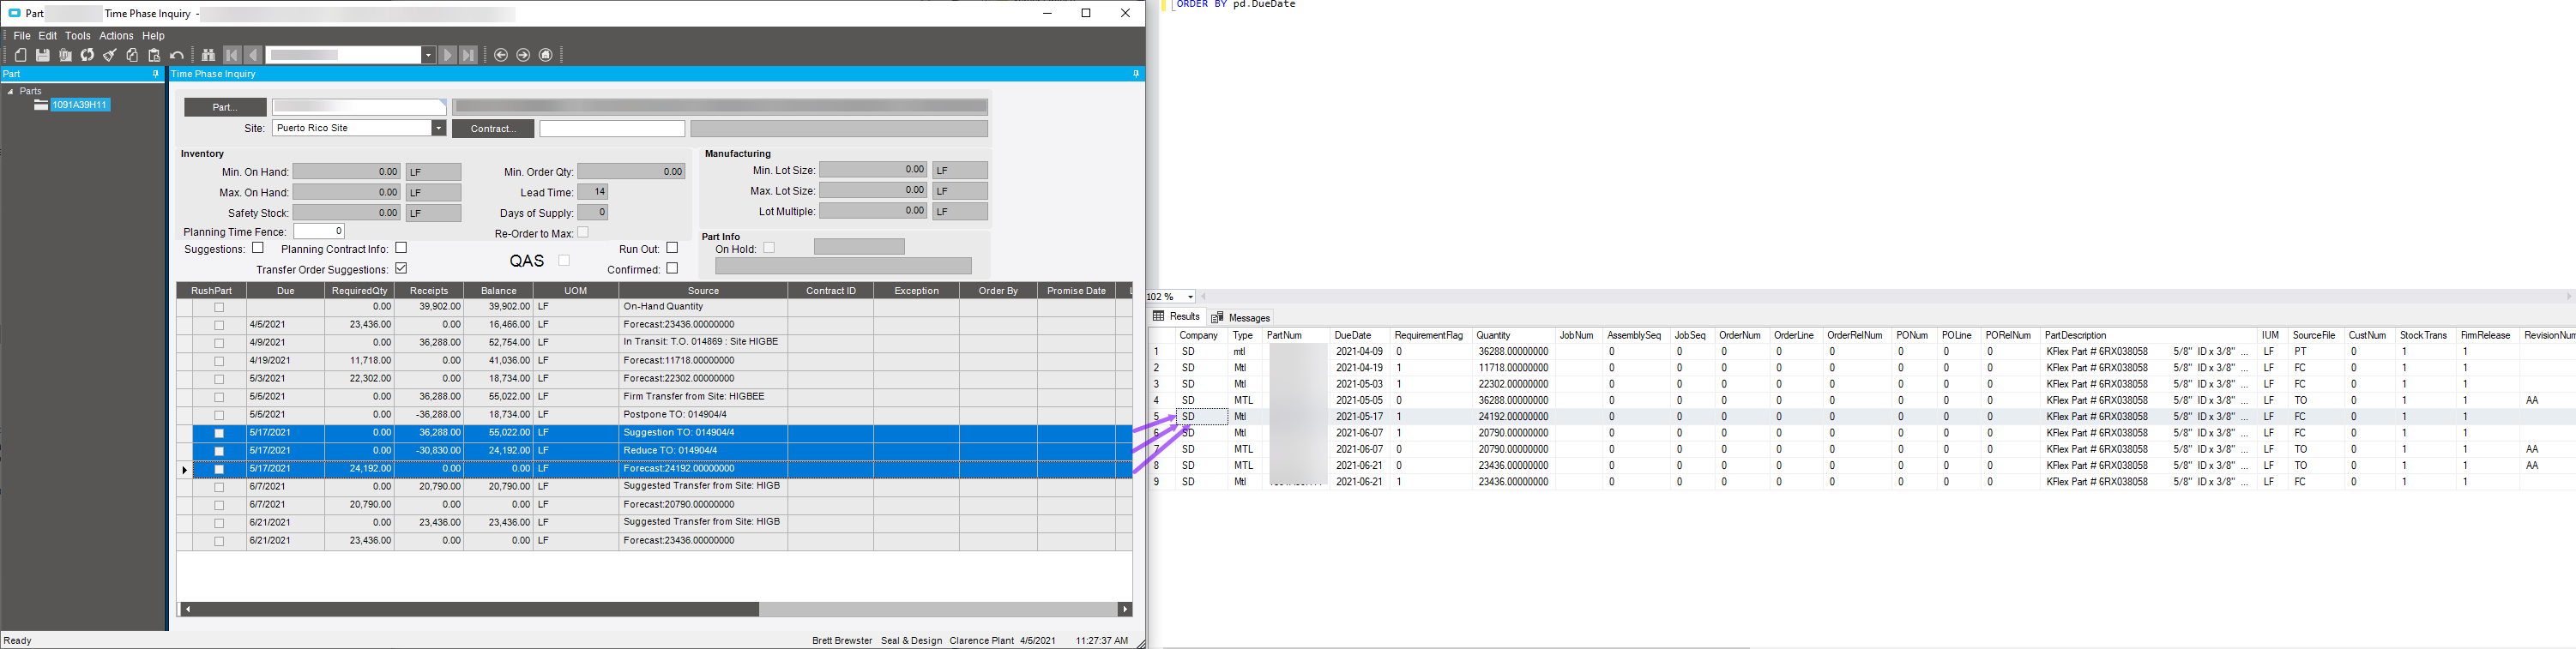Click the Contract ID input field
Image resolution: width=2576 pixels, height=649 pixels.
click(x=612, y=128)
